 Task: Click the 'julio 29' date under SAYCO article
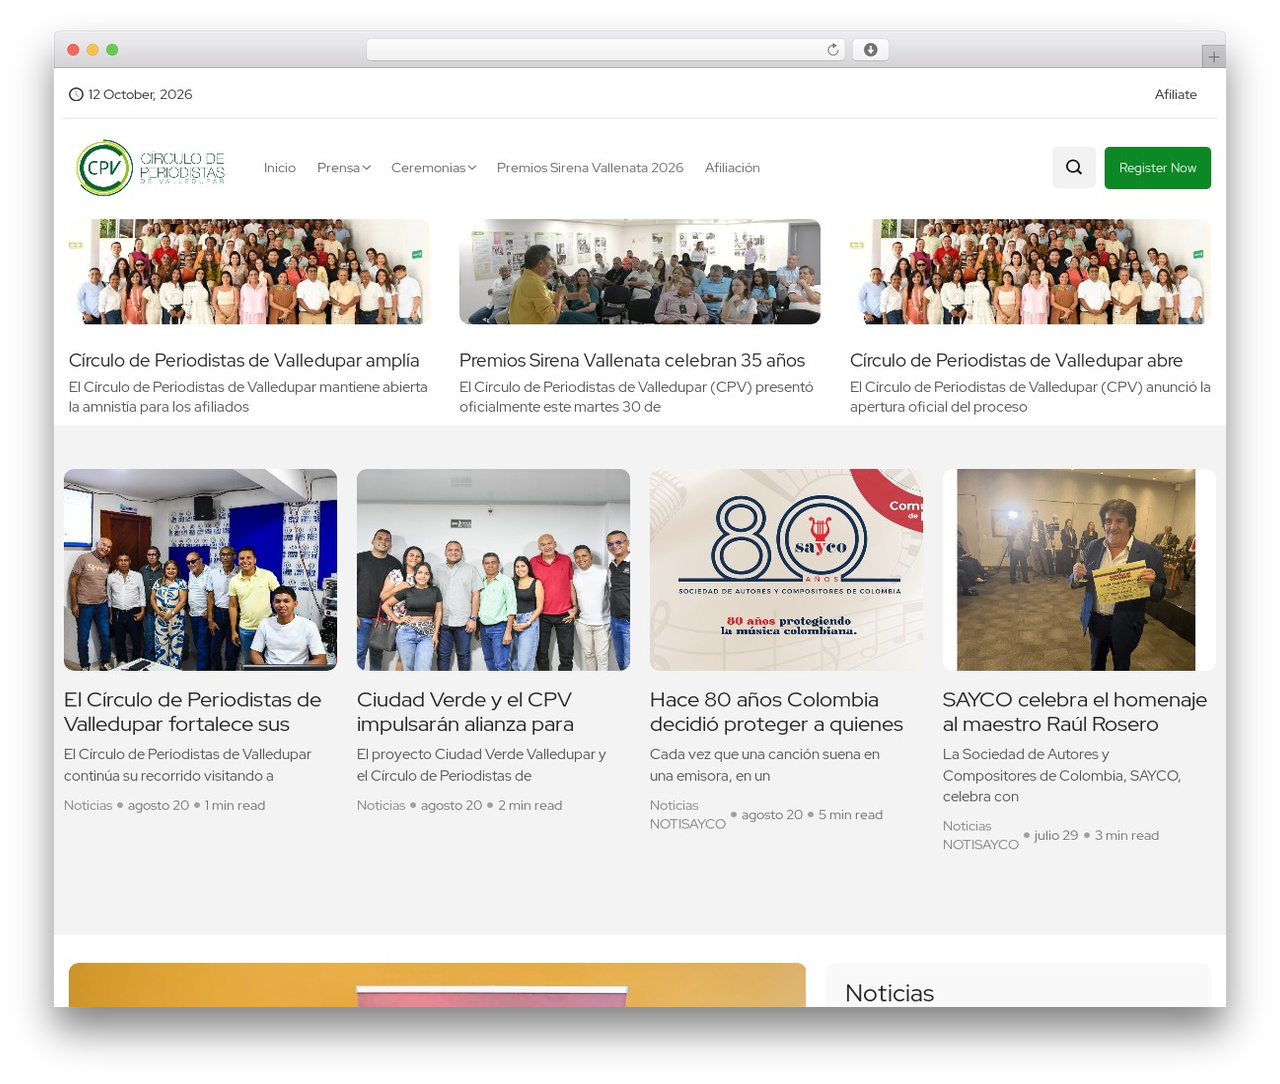pos(1056,835)
